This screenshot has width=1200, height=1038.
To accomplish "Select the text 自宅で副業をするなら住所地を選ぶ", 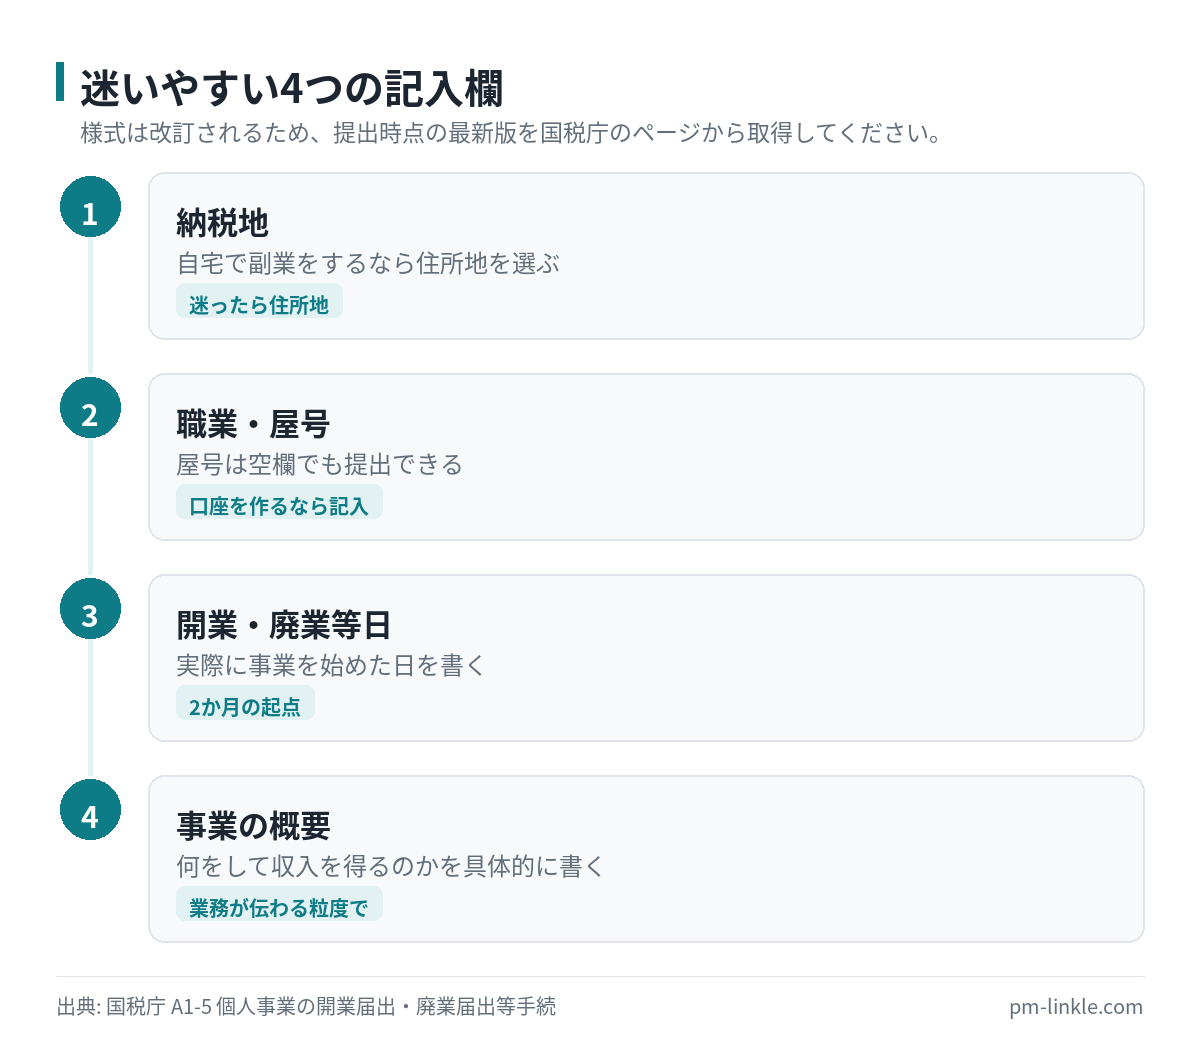I will point(368,264).
